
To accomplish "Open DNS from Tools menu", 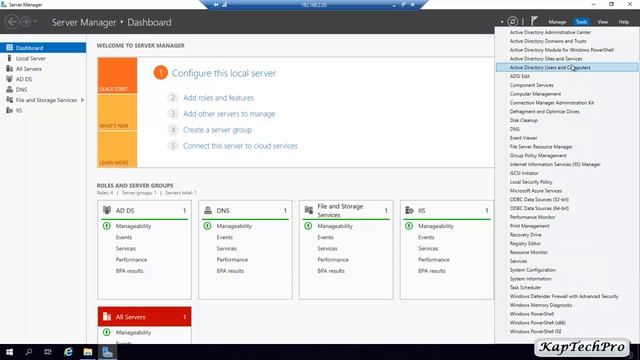I will click(514, 129).
